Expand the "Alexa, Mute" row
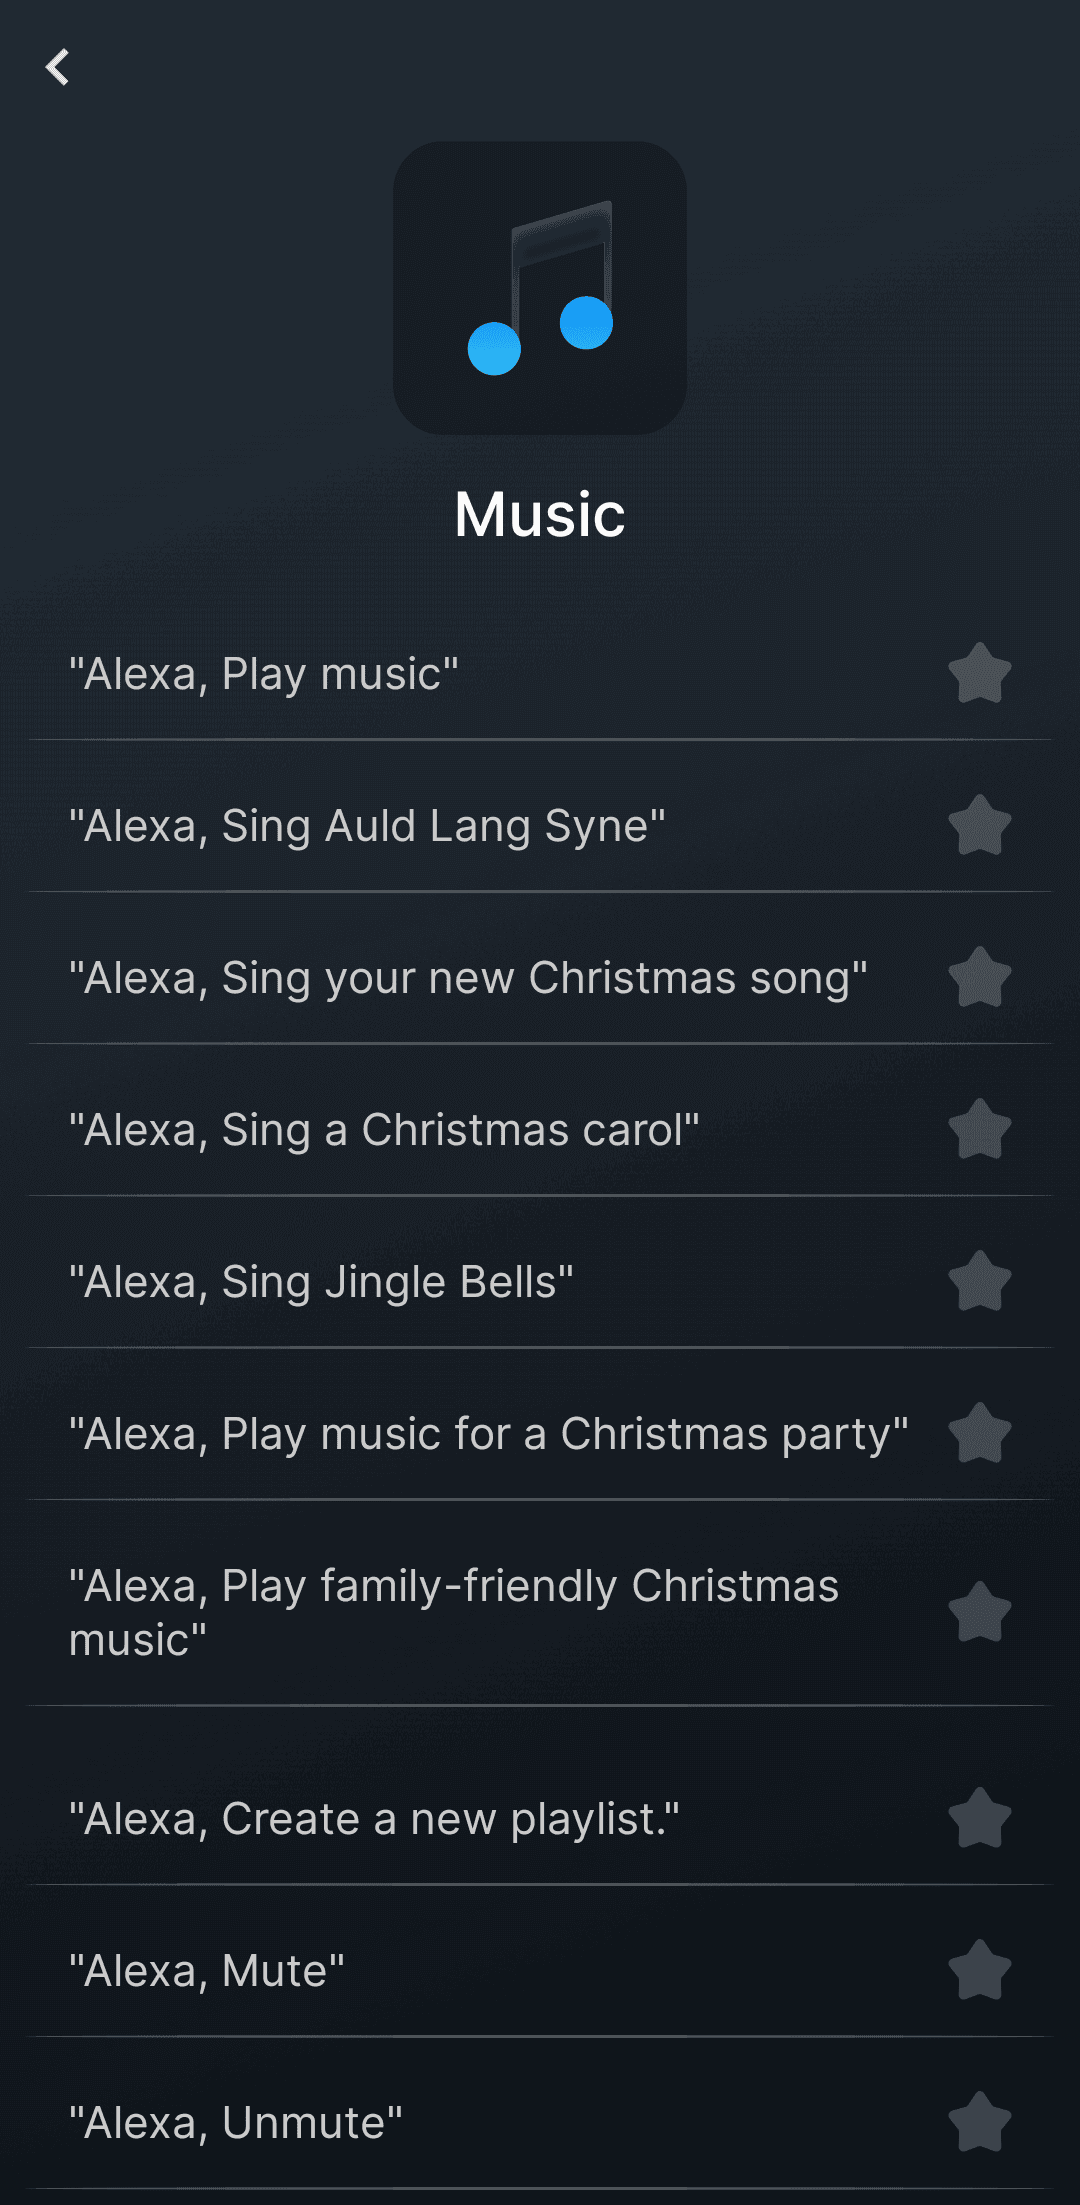 point(400,1971)
